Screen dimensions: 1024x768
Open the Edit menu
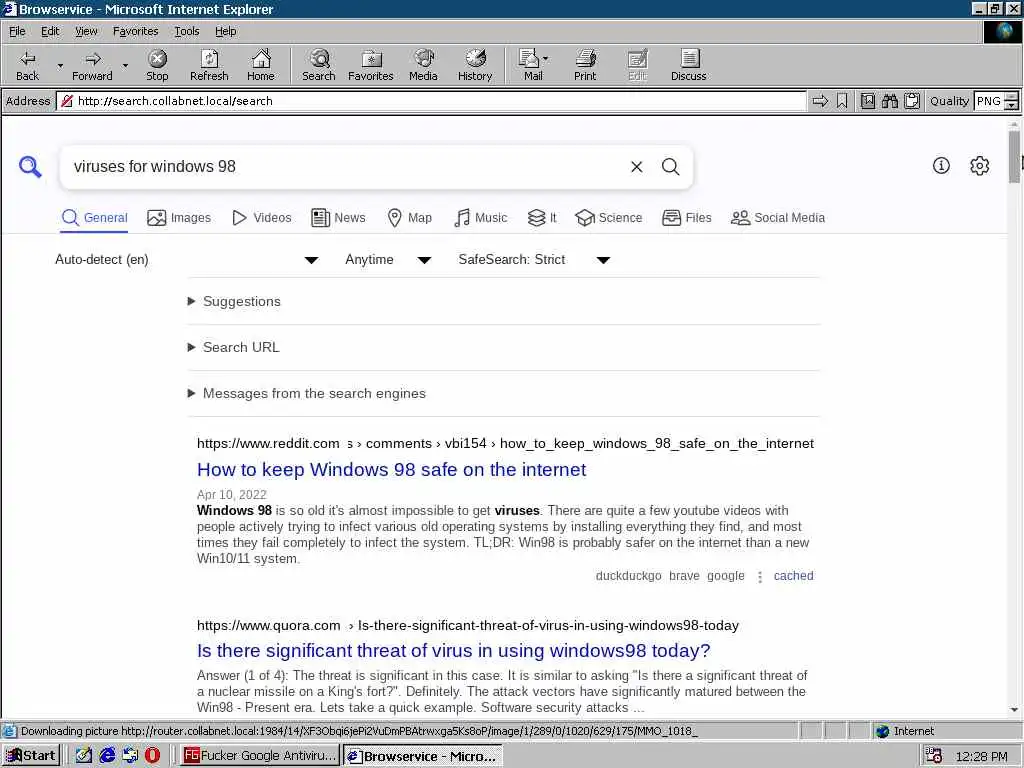[50, 31]
